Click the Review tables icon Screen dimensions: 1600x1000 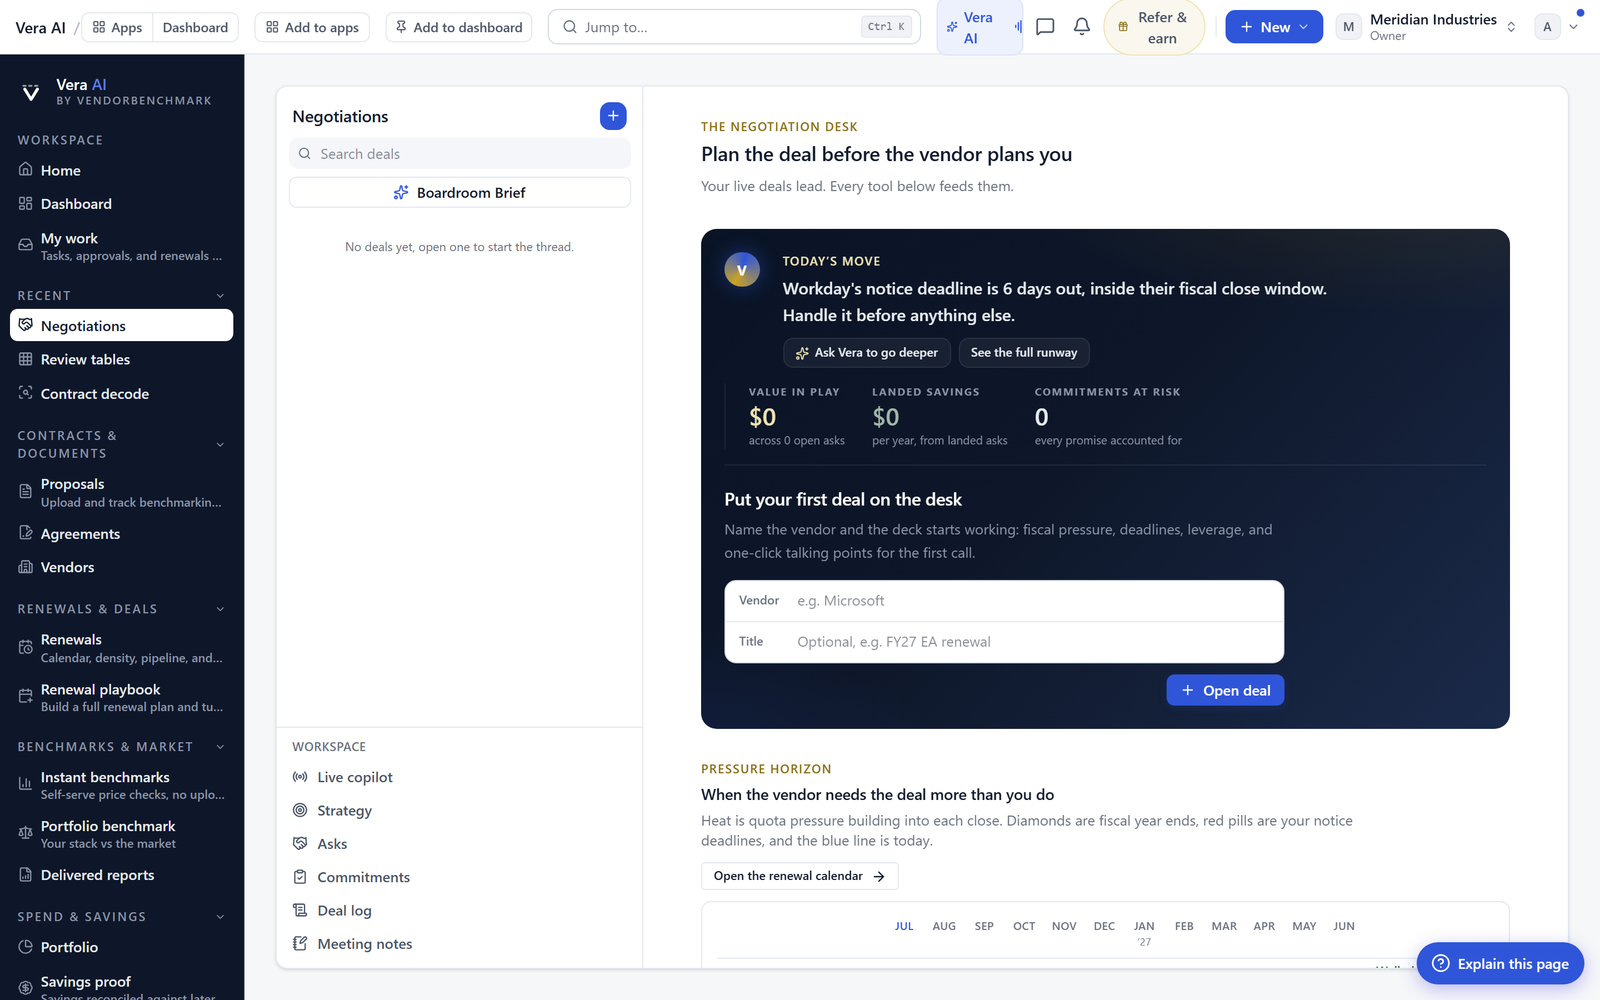point(26,359)
